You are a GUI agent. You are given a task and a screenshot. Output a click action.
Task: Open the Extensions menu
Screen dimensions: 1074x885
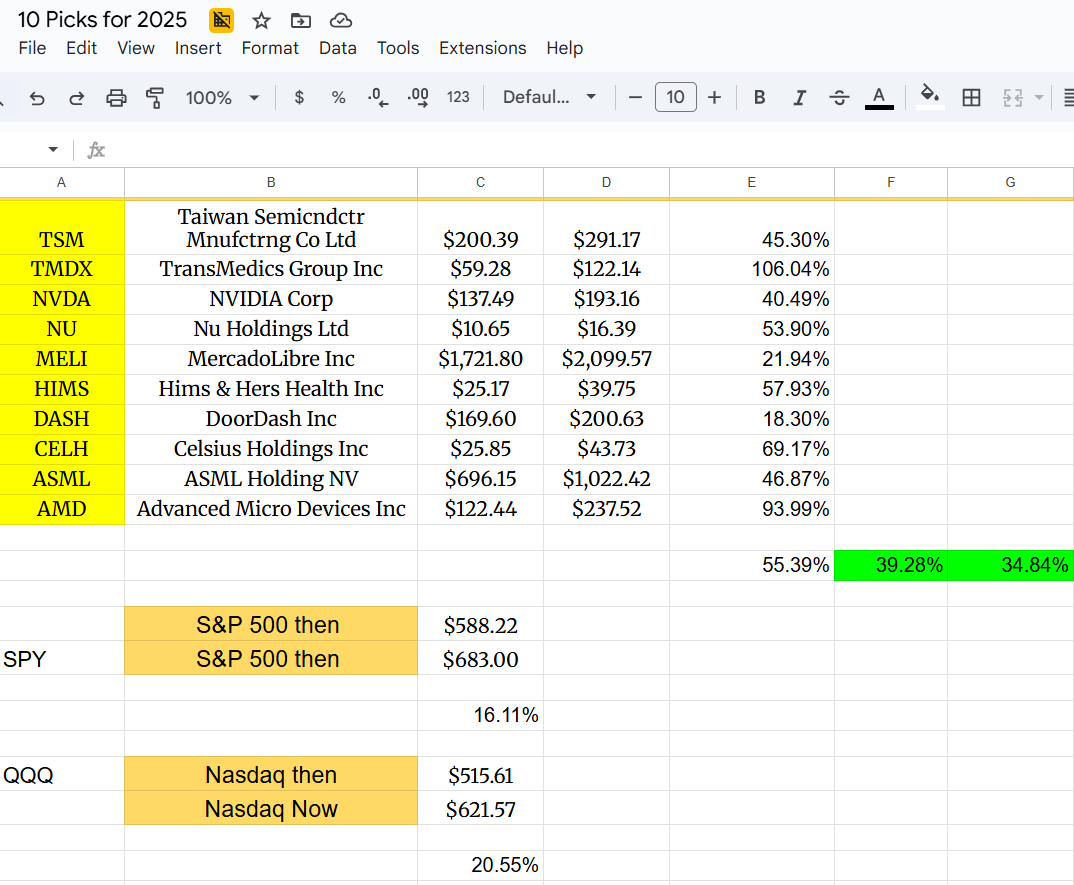(483, 48)
